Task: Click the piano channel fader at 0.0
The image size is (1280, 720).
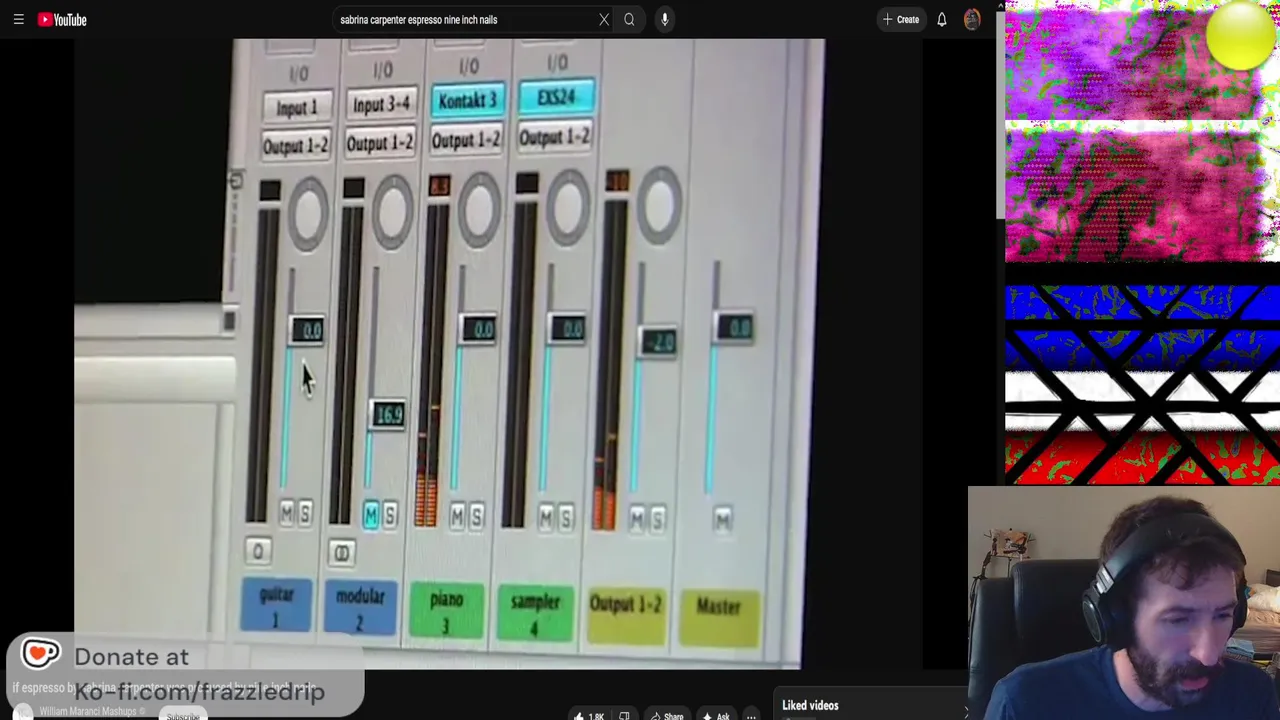Action: coord(479,329)
